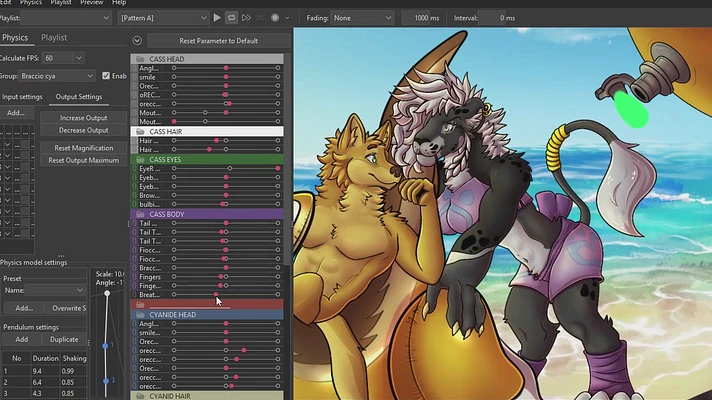Open the Preset Name dropdown

pyautogui.click(x=55, y=290)
